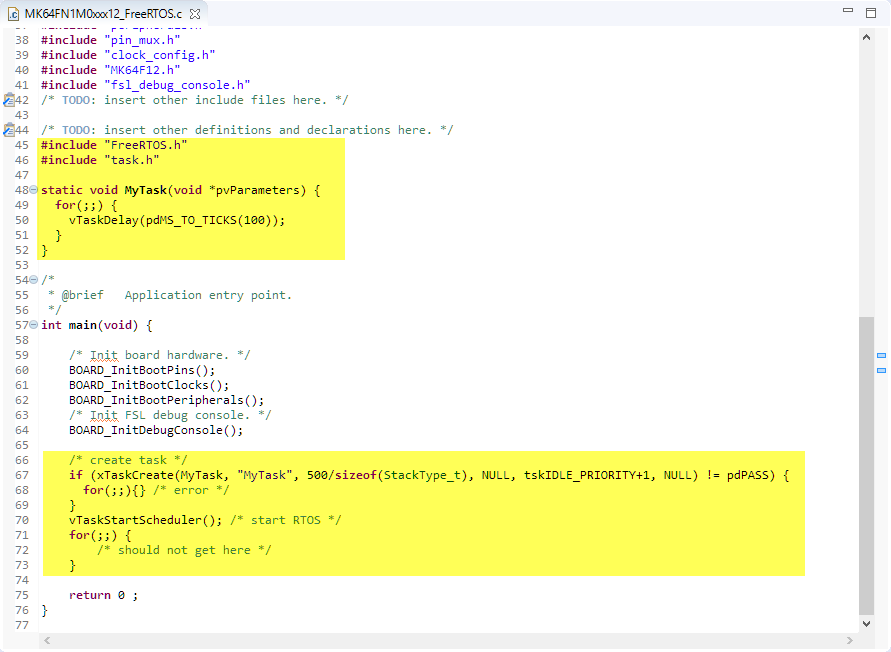Image resolution: width=891 pixels, height=652 pixels.
Task: Place the cursor on the return 0 statement
Action: point(100,595)
